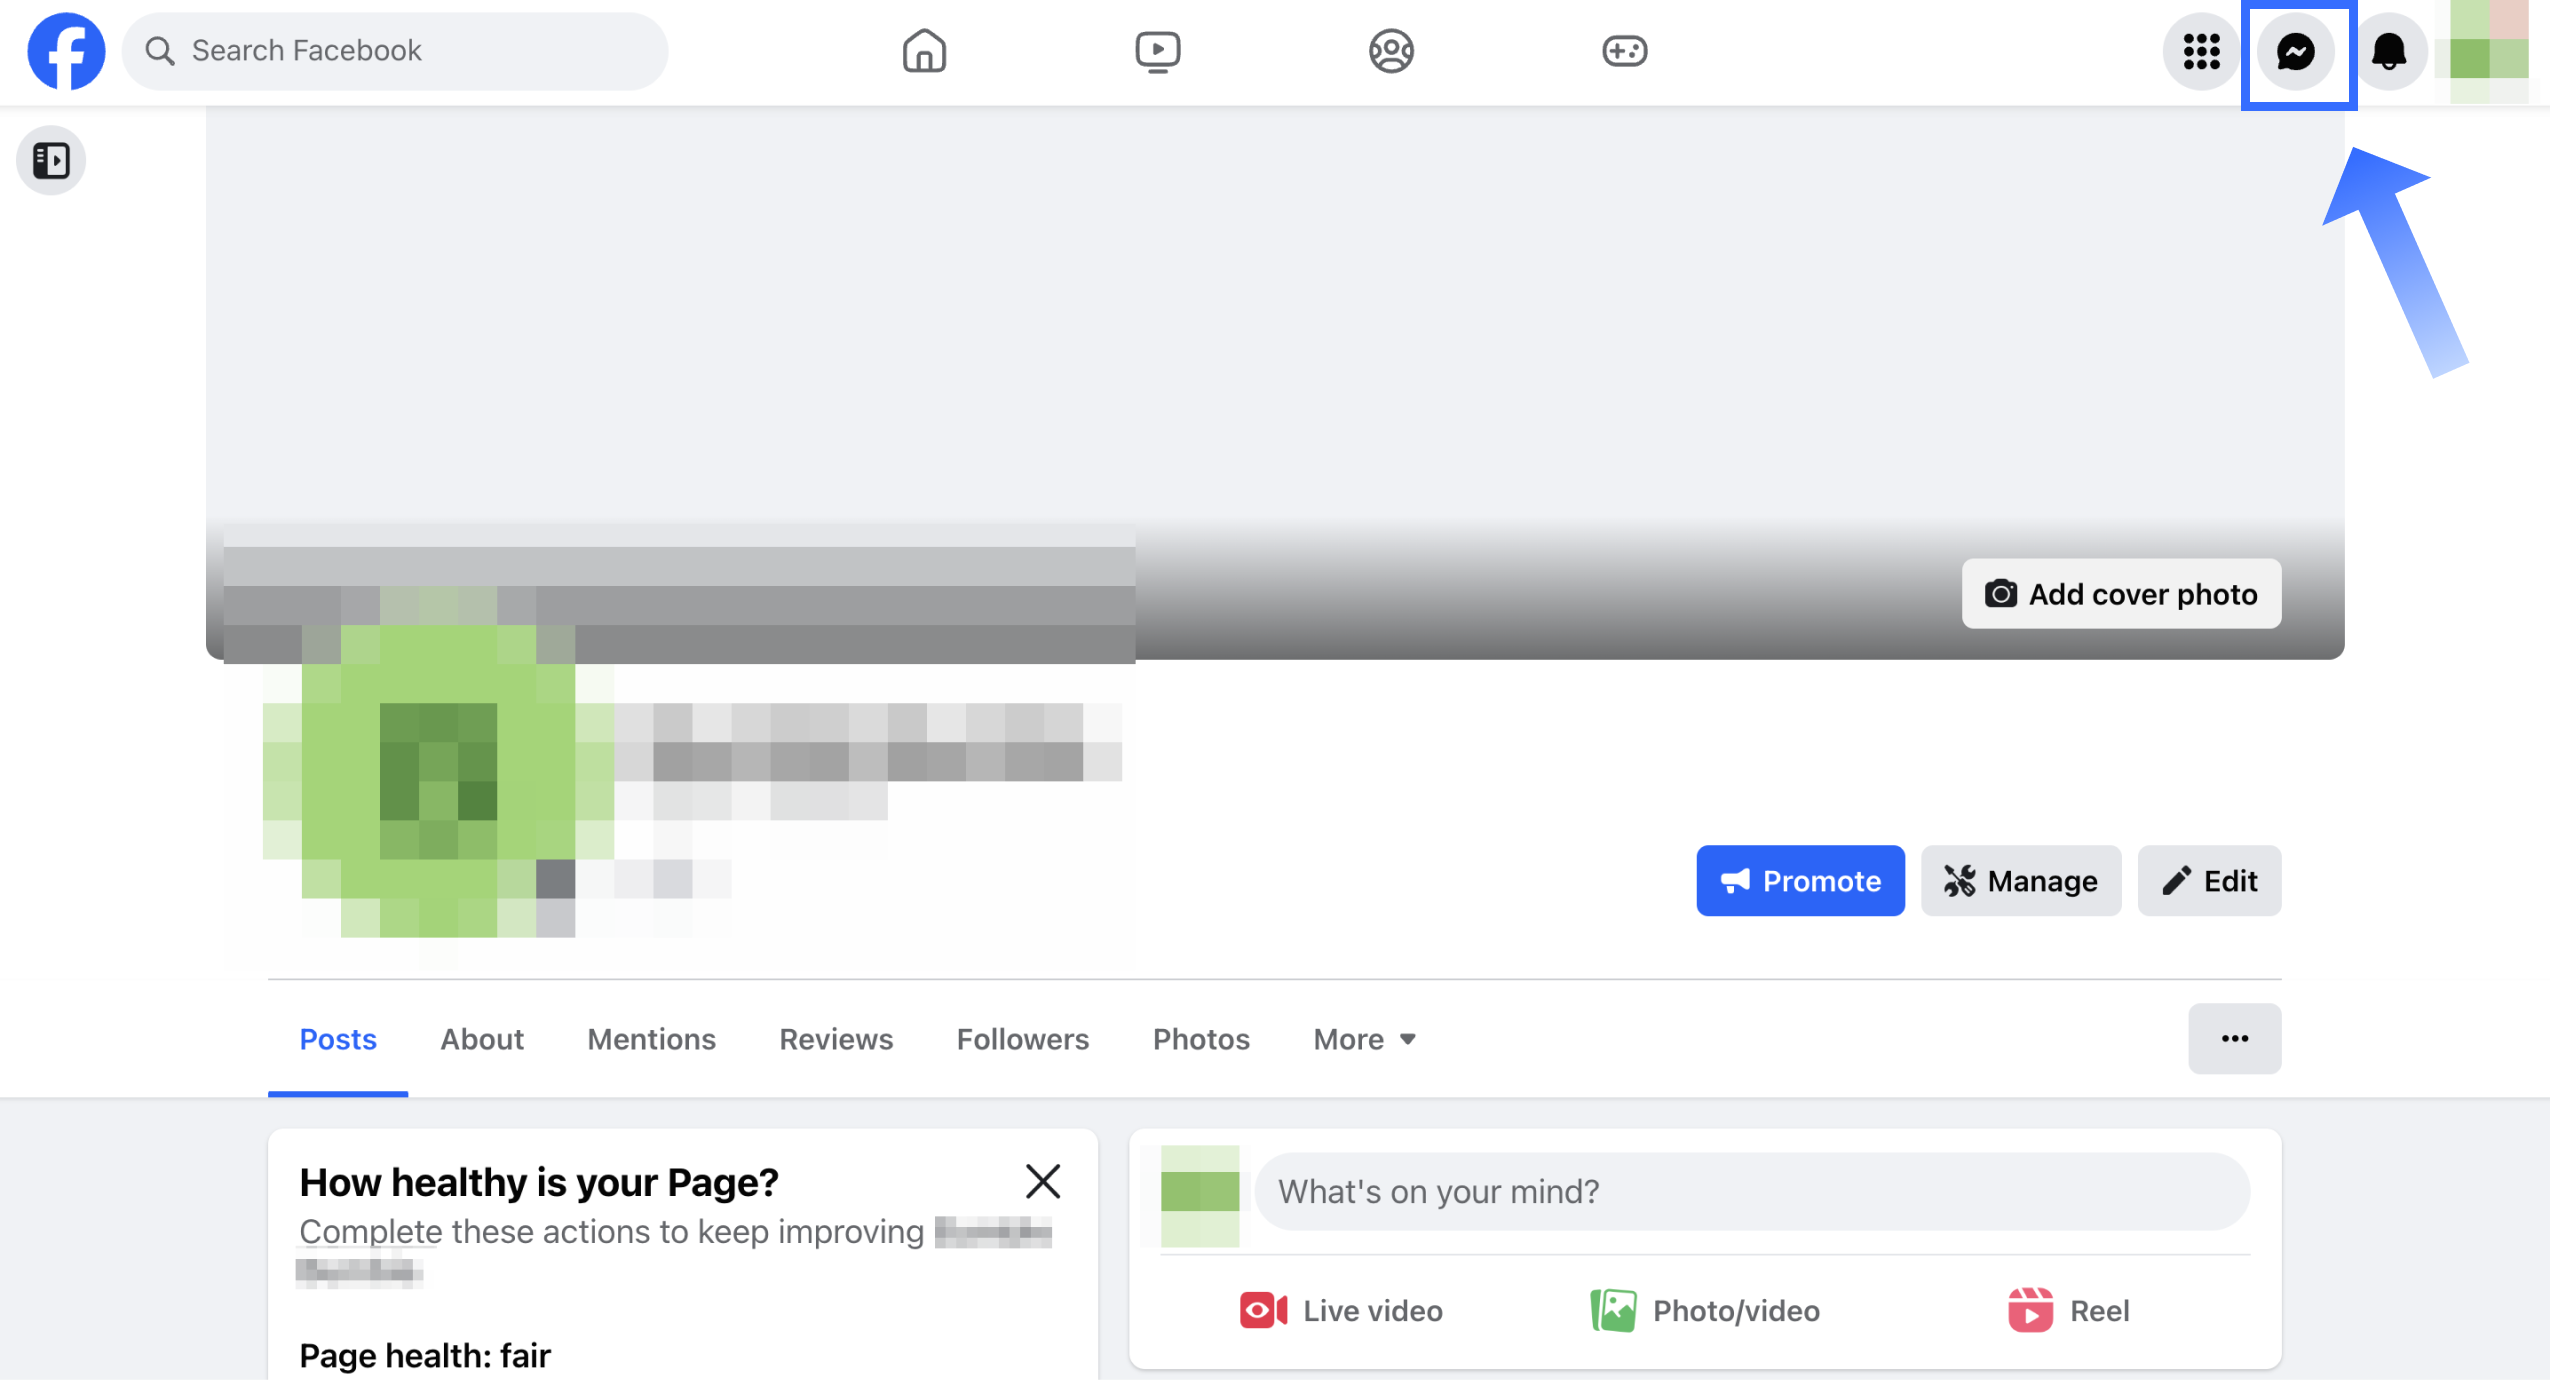Image resolution: width=2550 pixels, height=1380 pixels.
Task: Switch to the Reviews tab
Action: pos(836,1039)
